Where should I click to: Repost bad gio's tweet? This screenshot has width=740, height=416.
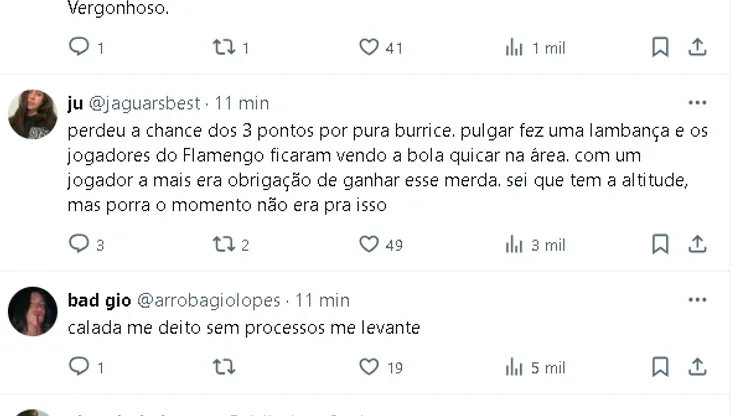tap(223, 367)
